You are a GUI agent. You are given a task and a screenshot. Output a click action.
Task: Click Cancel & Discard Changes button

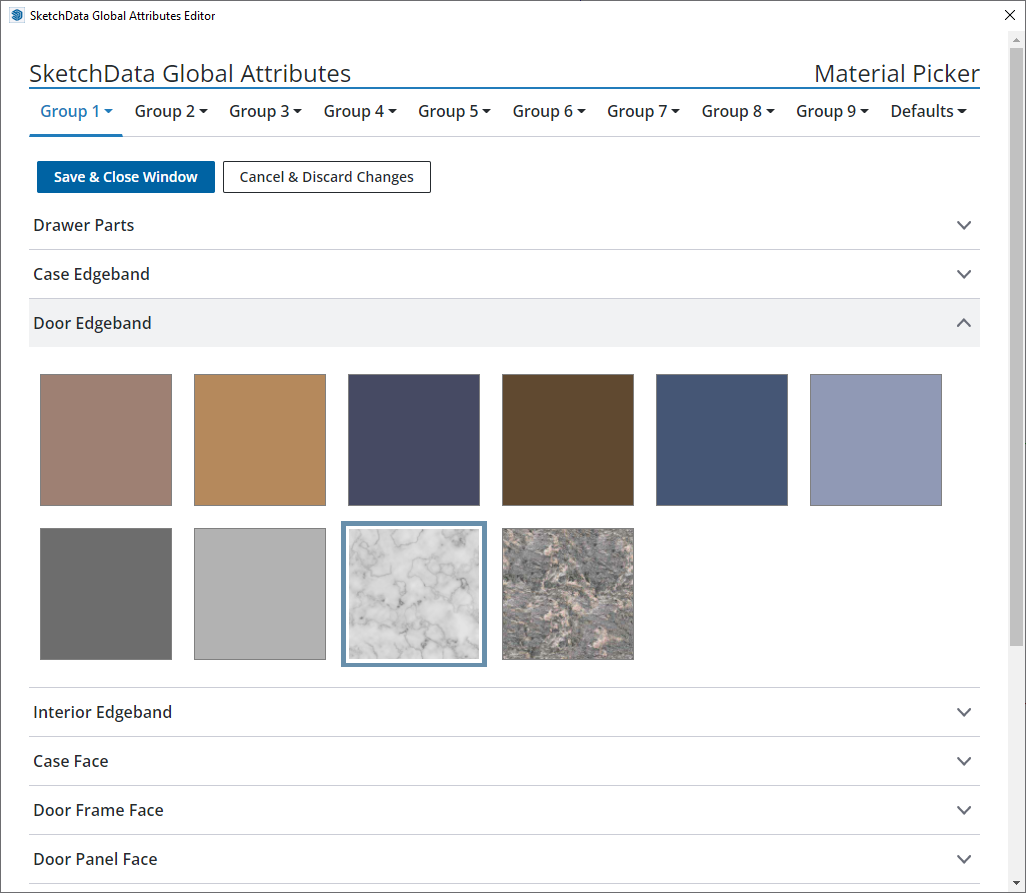pos(326,177)
